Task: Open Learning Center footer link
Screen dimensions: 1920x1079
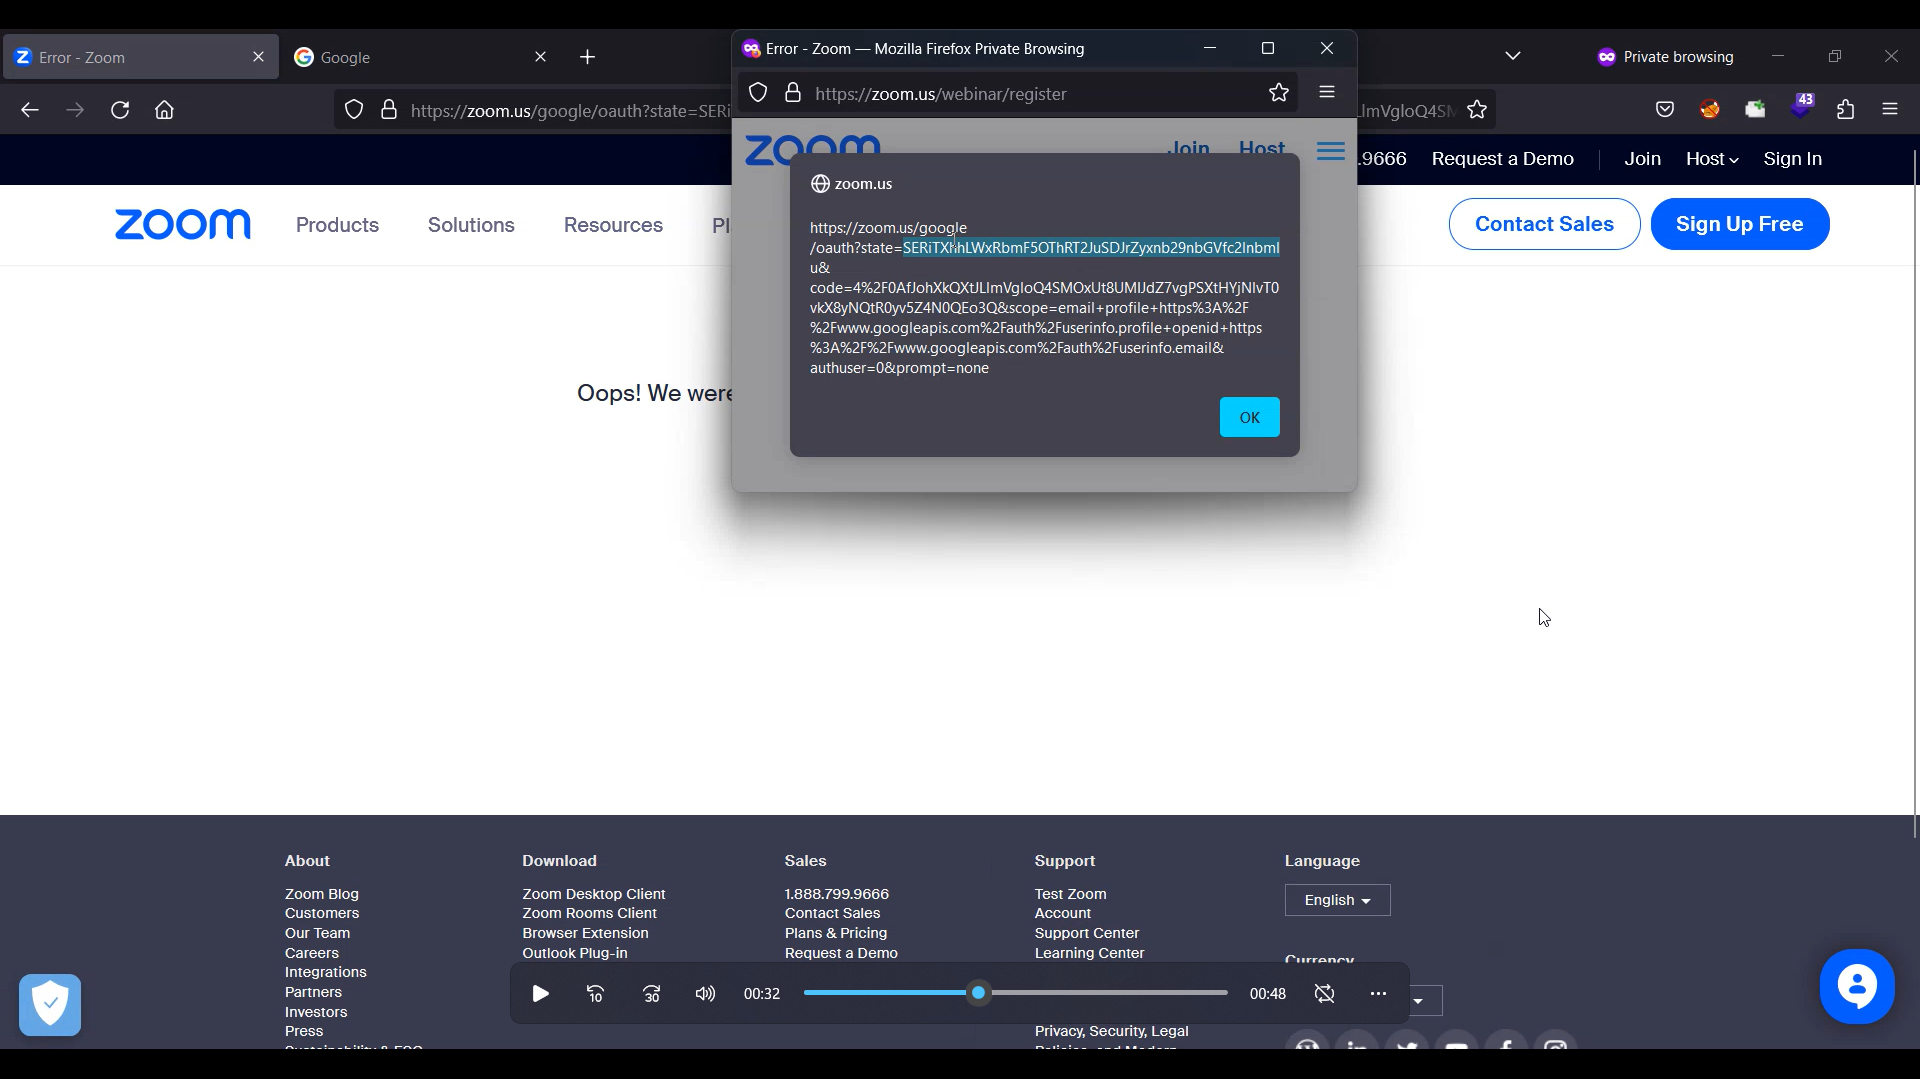Action: (x=1089, y=953)
